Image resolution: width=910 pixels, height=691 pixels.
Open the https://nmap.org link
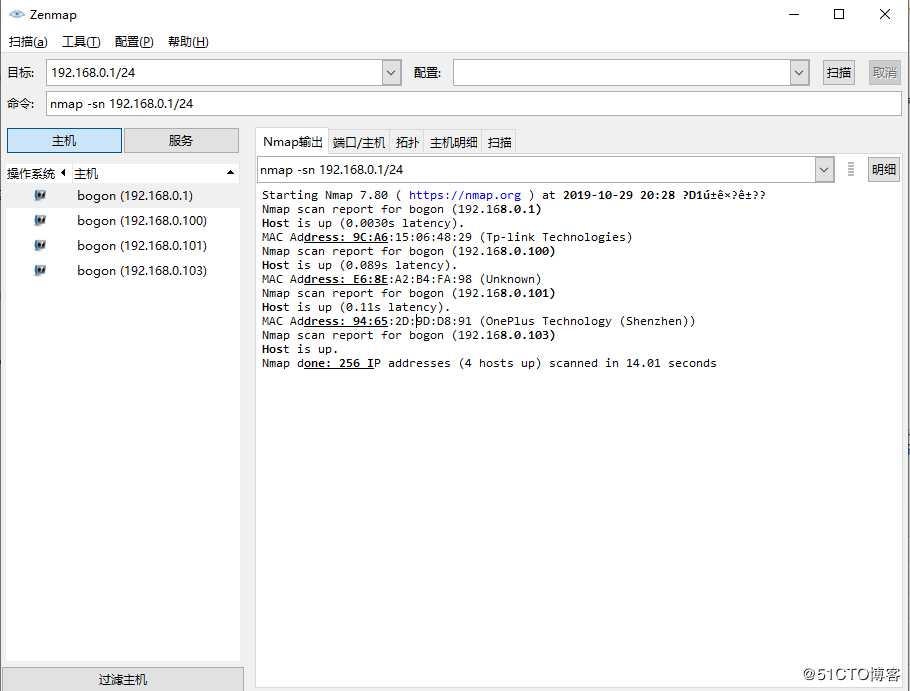464,196
